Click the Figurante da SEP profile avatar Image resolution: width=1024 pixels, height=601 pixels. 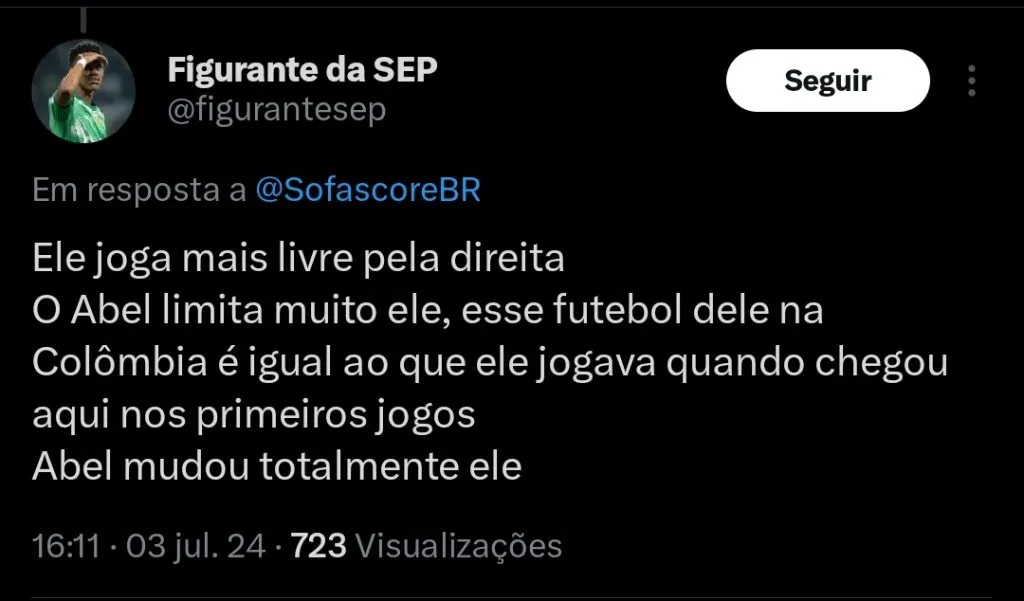click(x=84, y=92)
